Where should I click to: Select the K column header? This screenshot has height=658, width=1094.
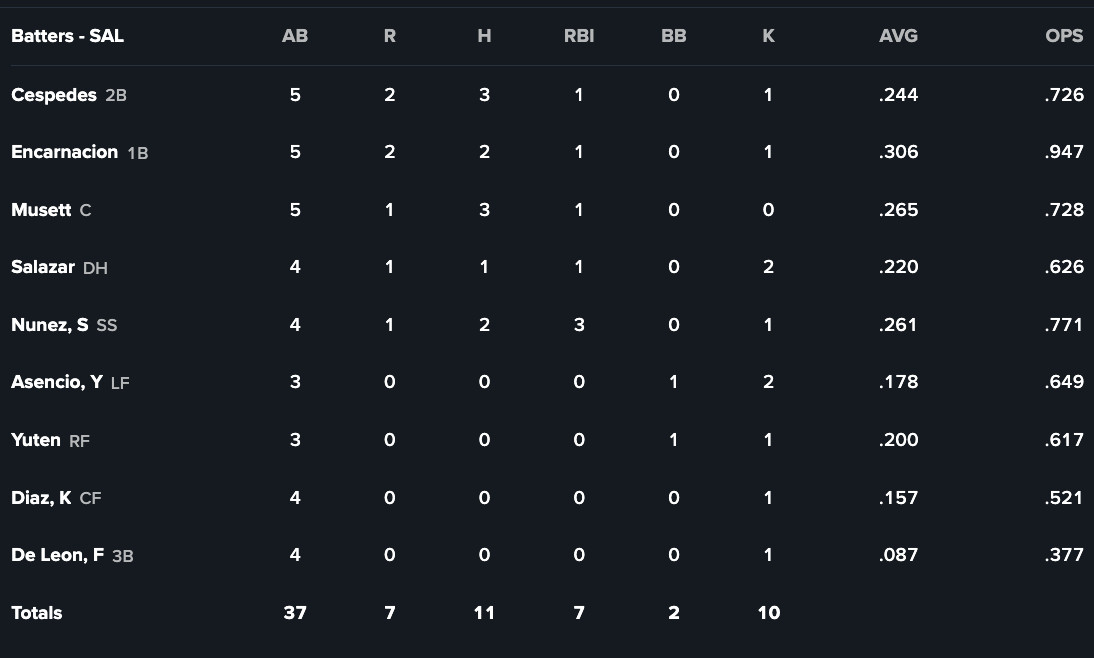(x=768, y=36)
